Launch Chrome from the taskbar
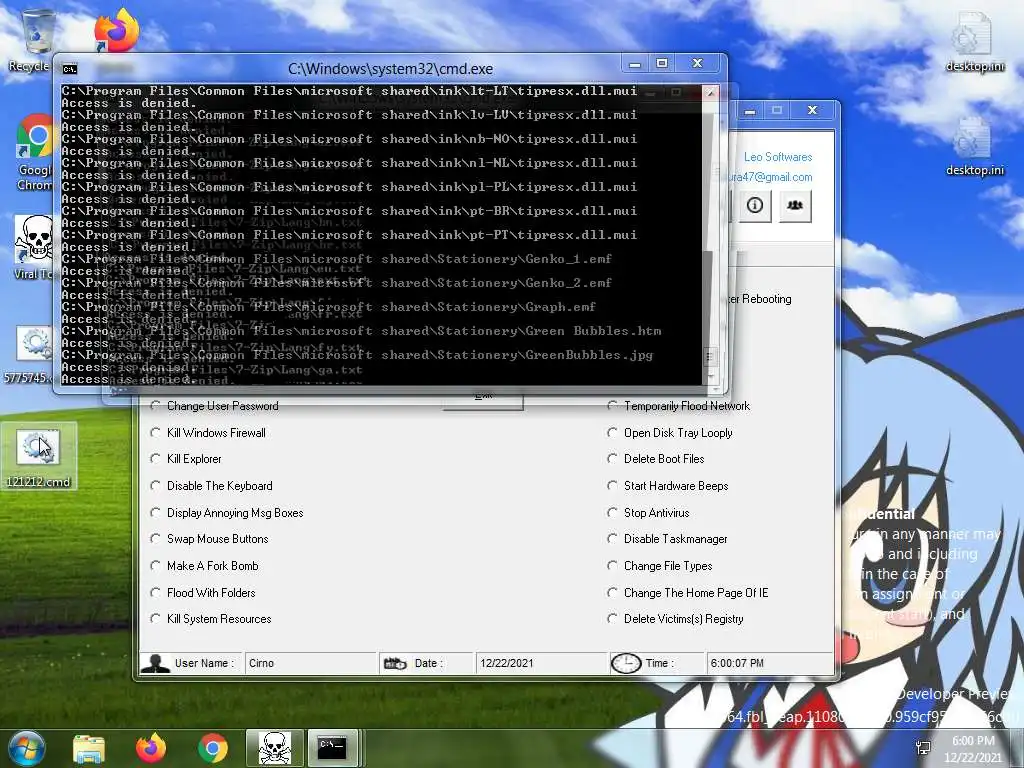 click(212, 748)
